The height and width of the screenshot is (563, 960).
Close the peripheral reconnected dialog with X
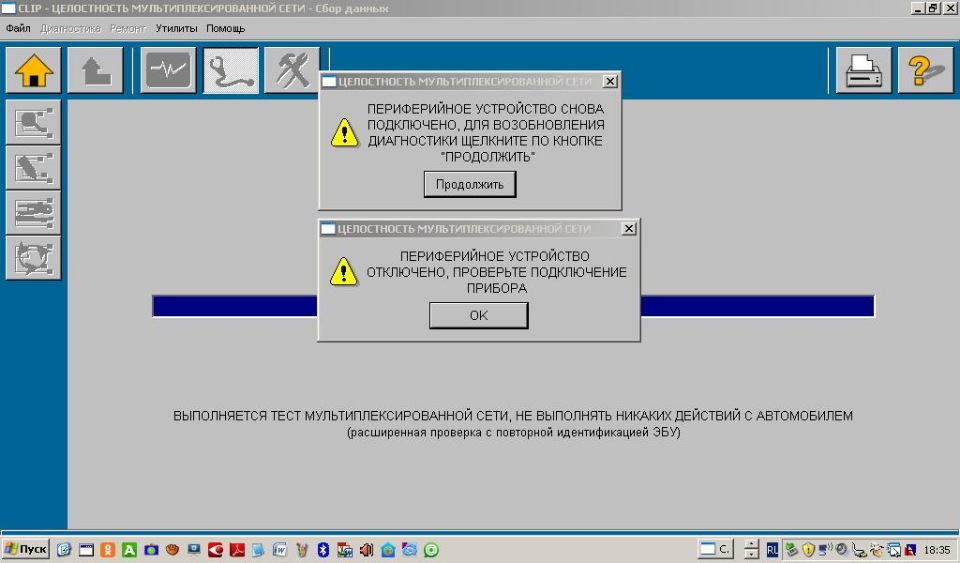click(610, 81)
